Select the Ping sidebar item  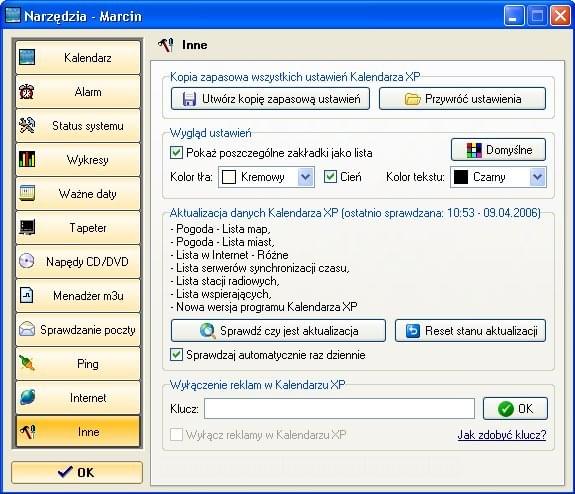pyautogui.click(x=78, y=363)
